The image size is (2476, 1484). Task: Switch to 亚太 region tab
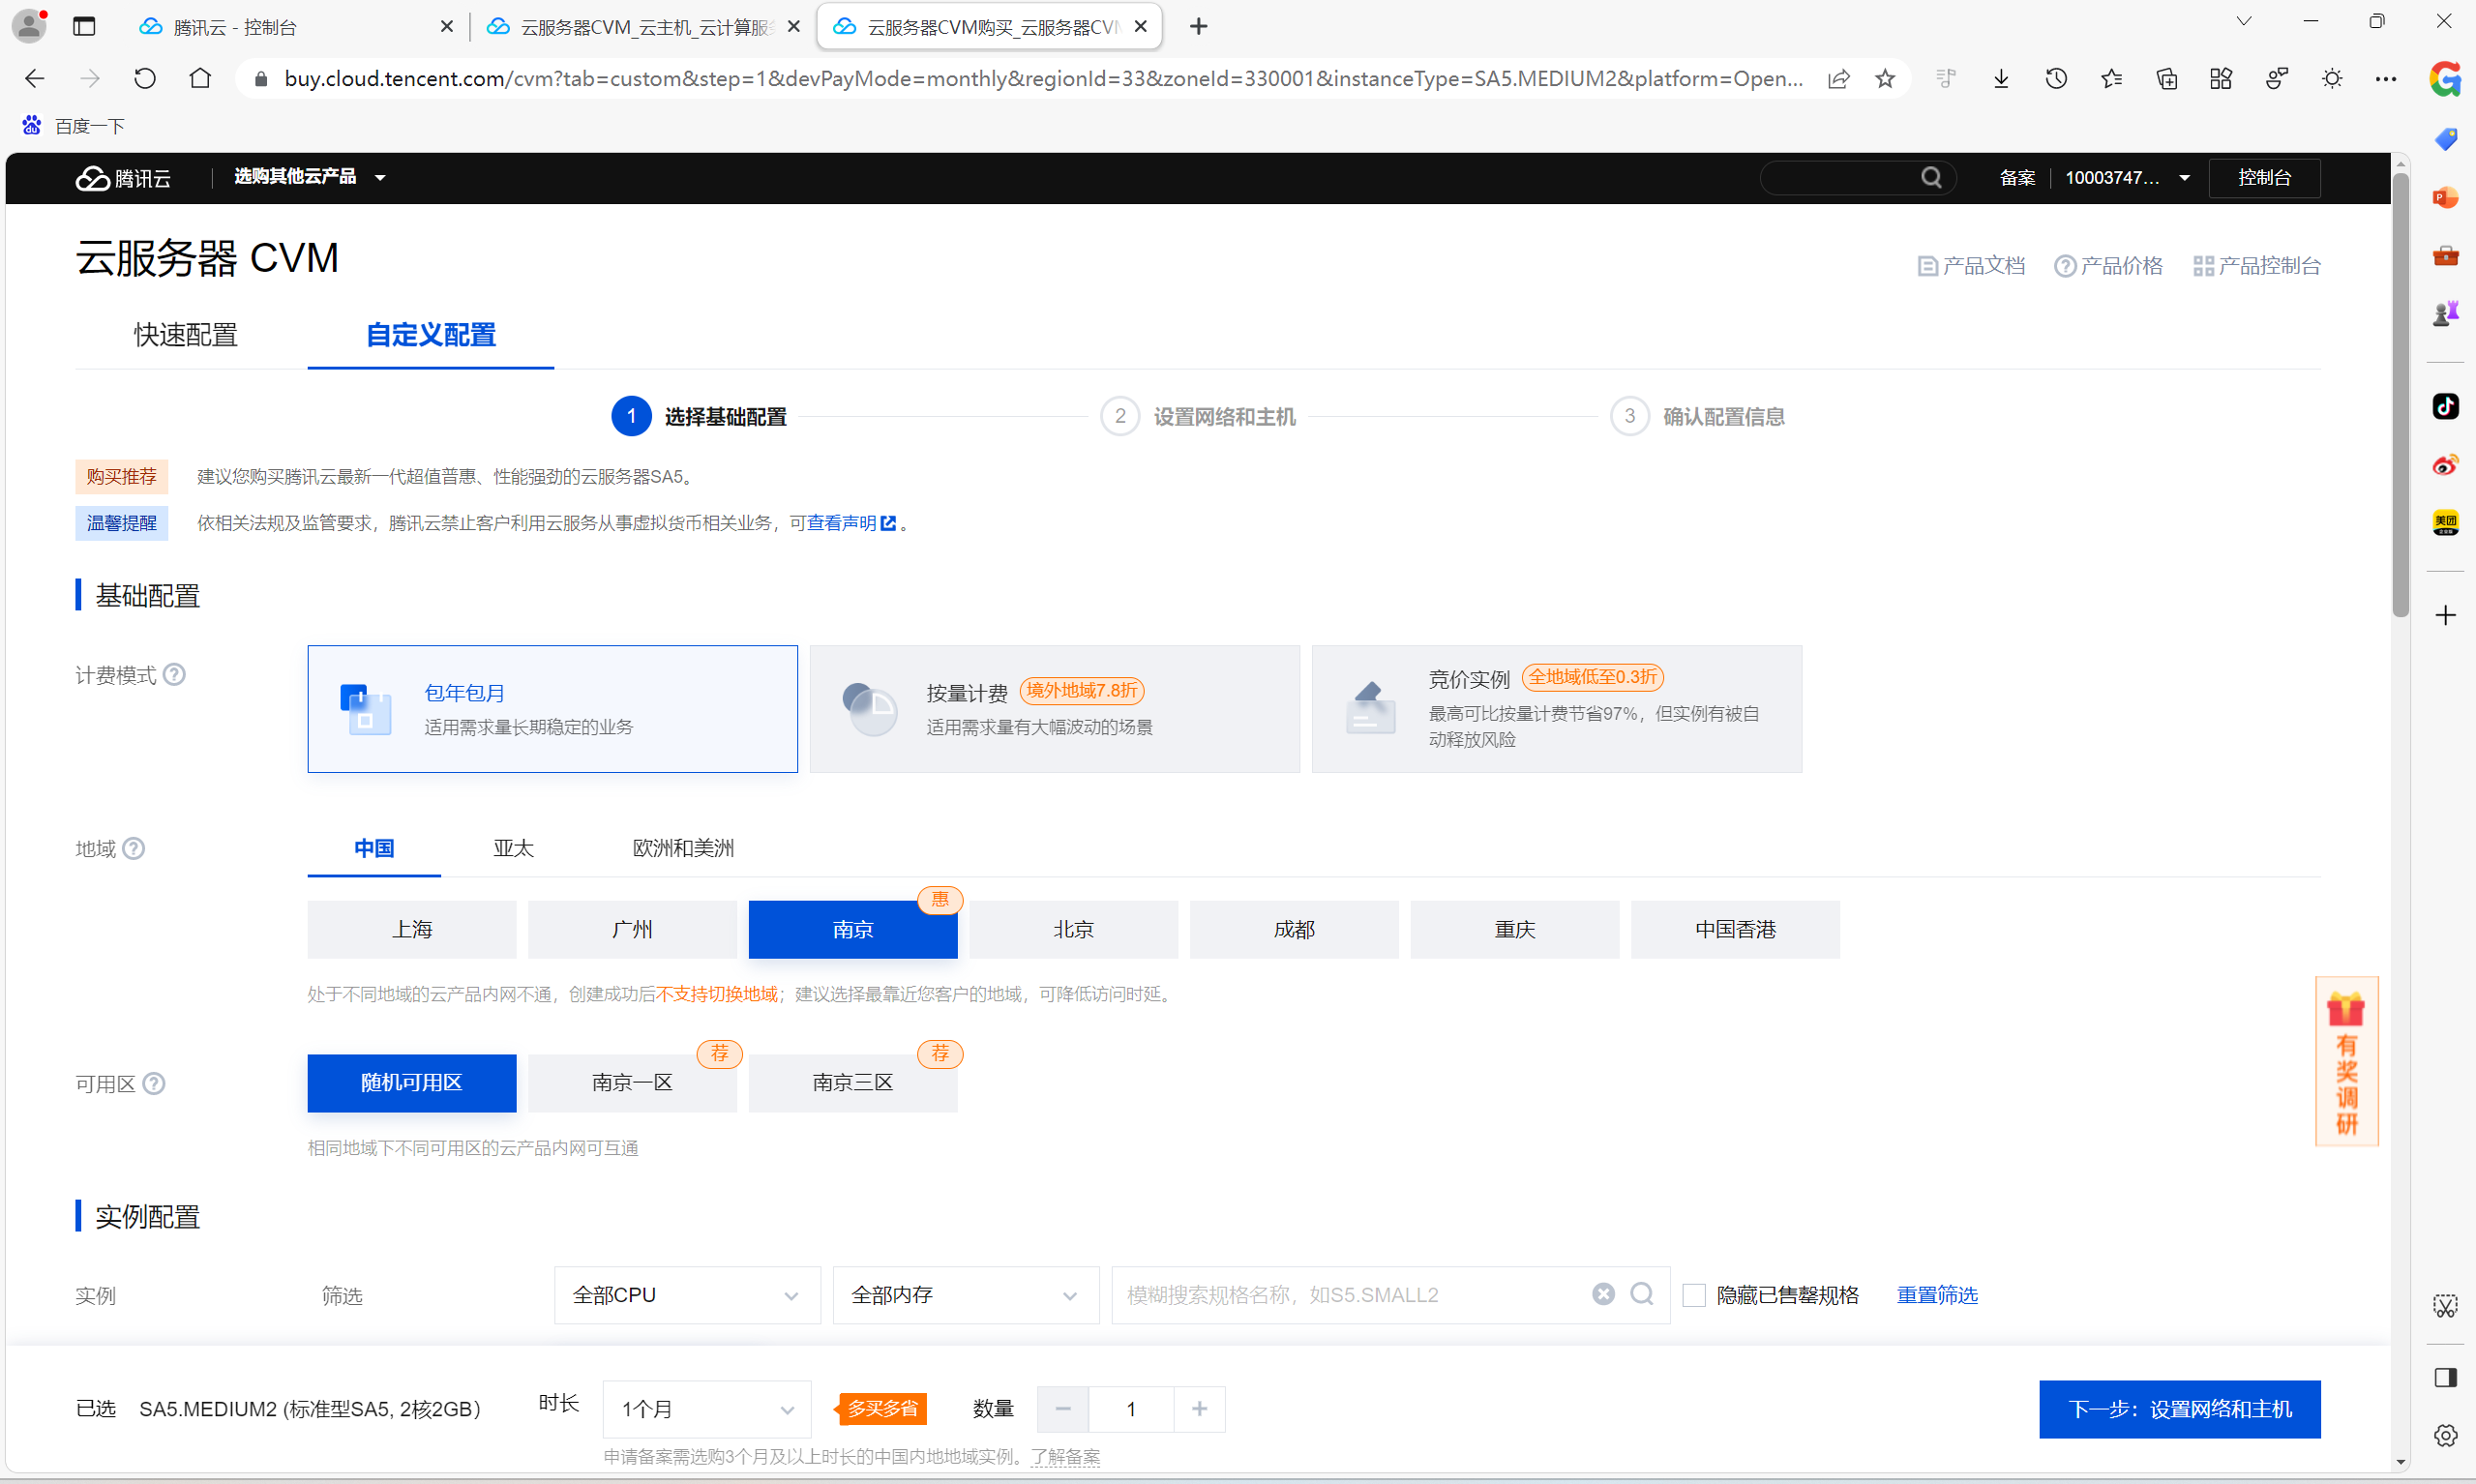[x=513, y=849]
